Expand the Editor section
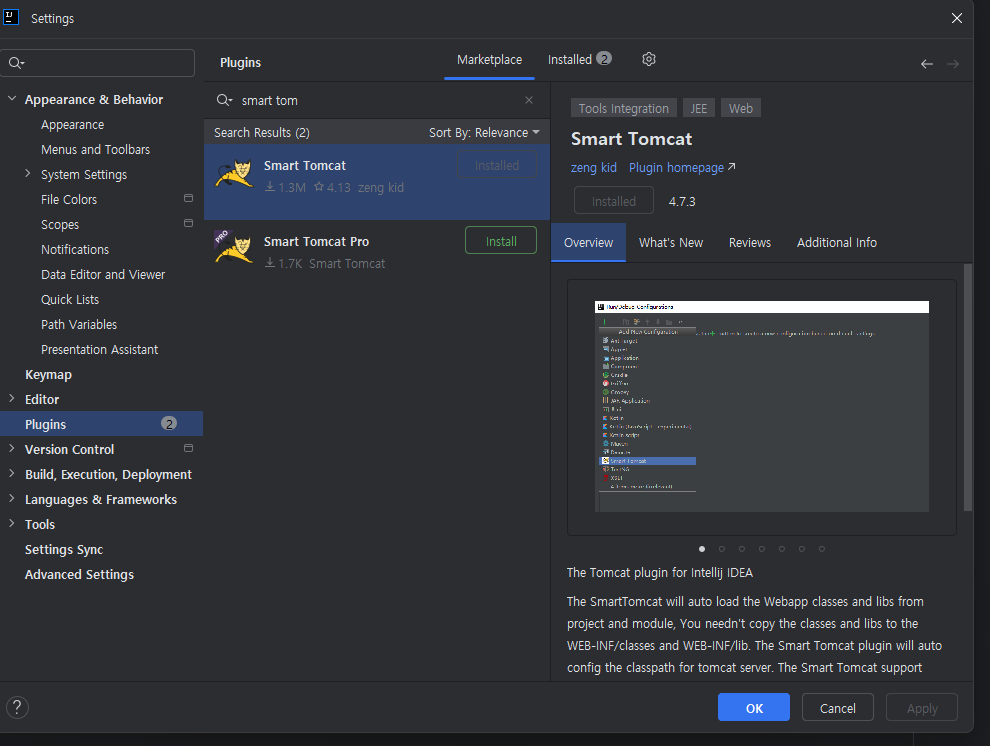The image size is (990, 746). pyautogui.click(x=12, y=398)
